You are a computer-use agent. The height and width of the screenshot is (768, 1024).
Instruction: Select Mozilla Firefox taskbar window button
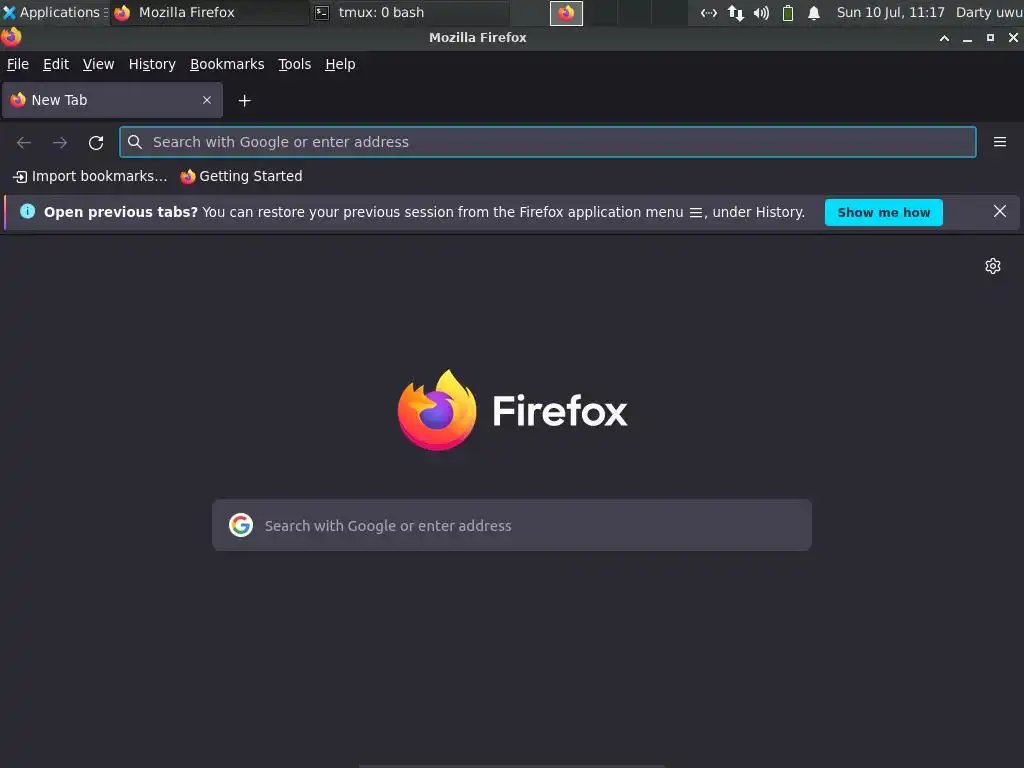210,12
